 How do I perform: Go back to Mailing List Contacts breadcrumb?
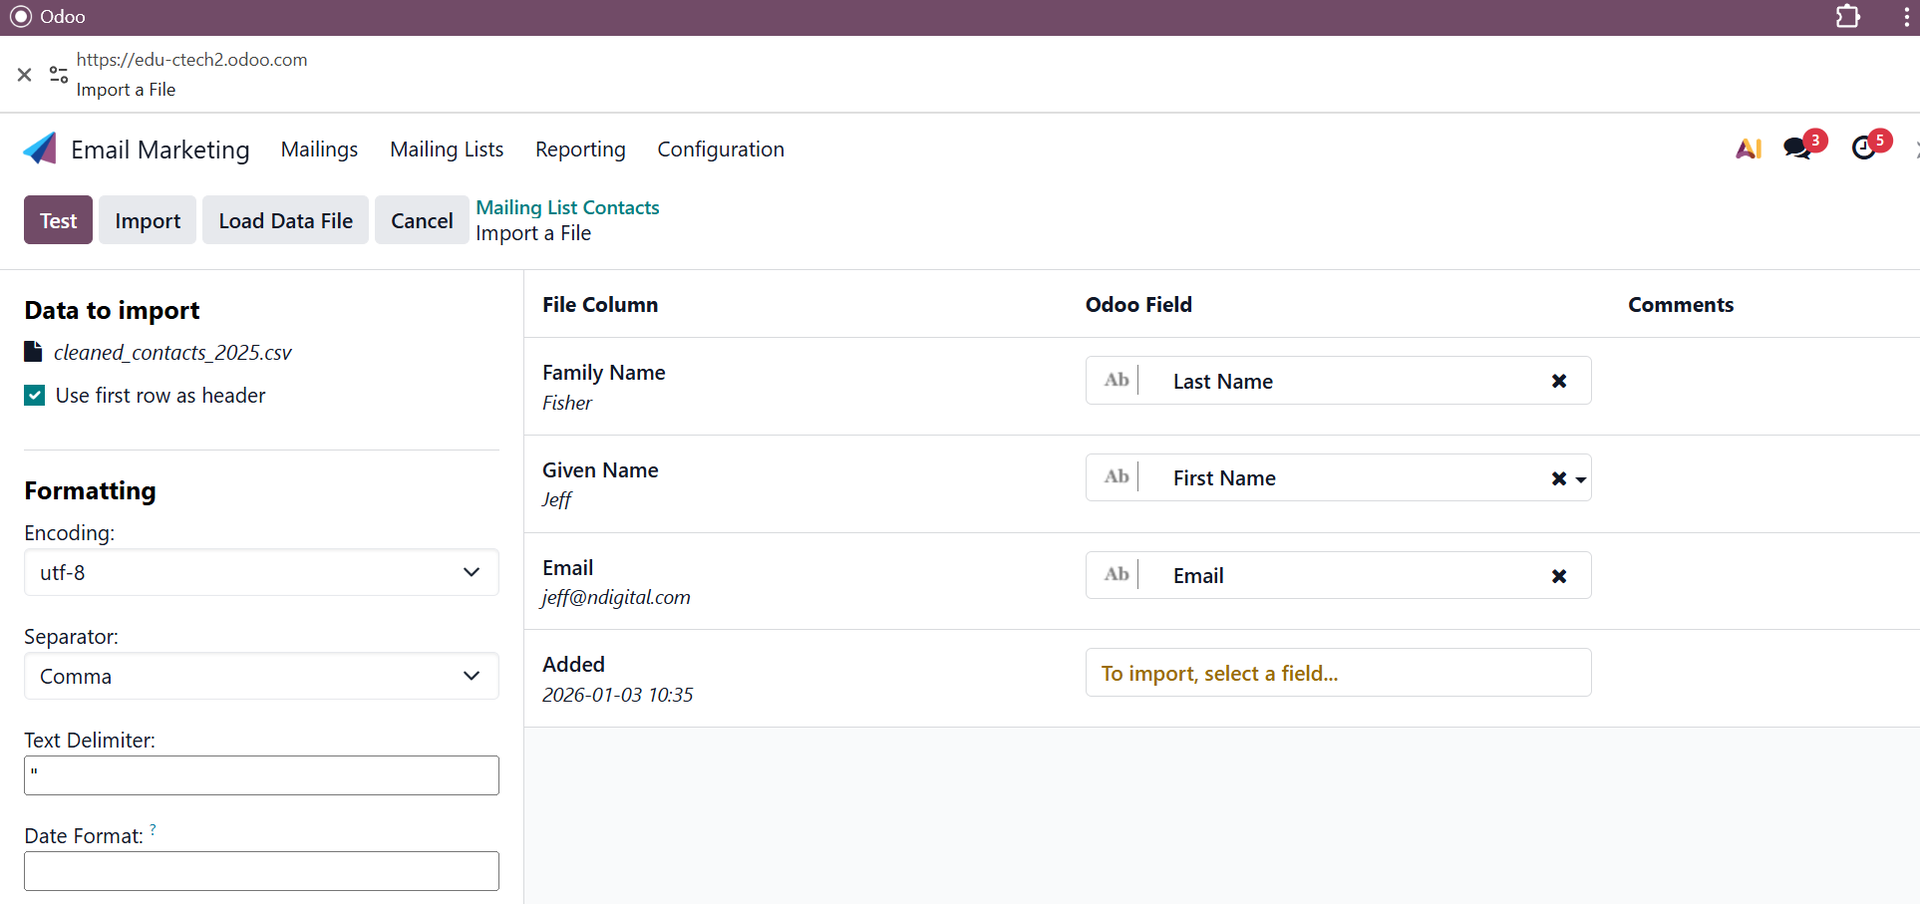[x=567, y=207]
